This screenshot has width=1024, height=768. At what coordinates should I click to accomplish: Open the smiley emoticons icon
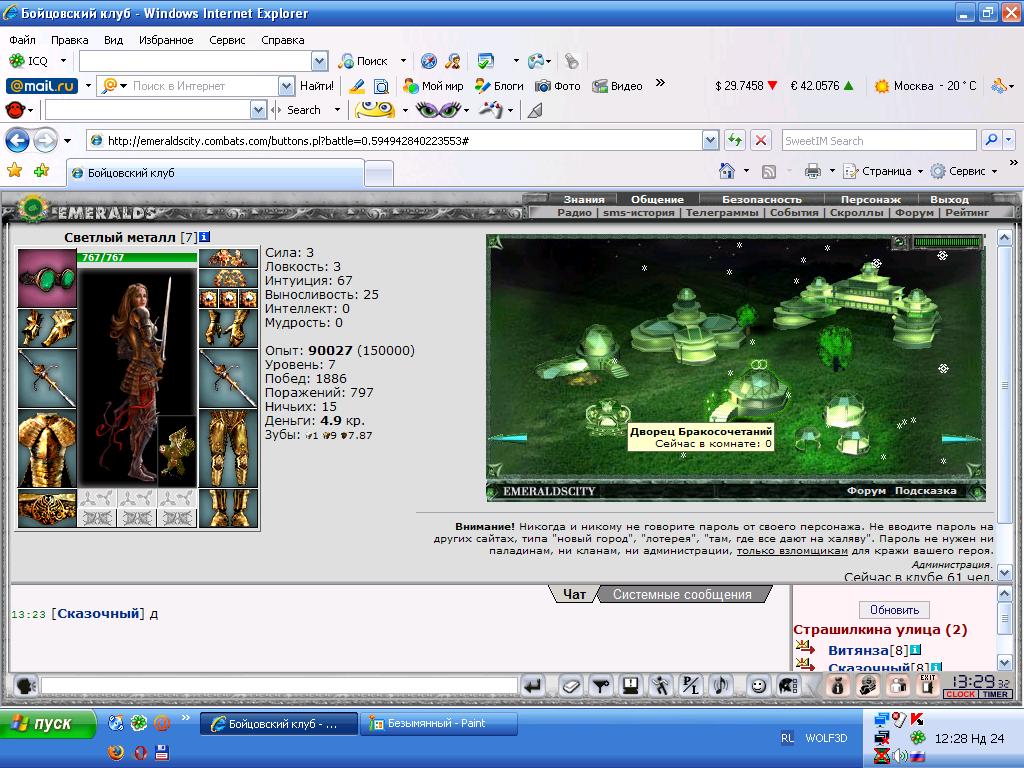(758, 686)
